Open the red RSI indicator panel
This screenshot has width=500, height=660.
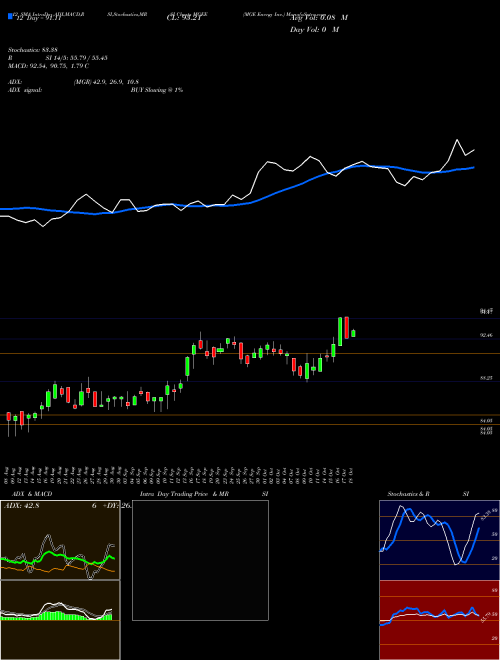(x=439, y=620)
